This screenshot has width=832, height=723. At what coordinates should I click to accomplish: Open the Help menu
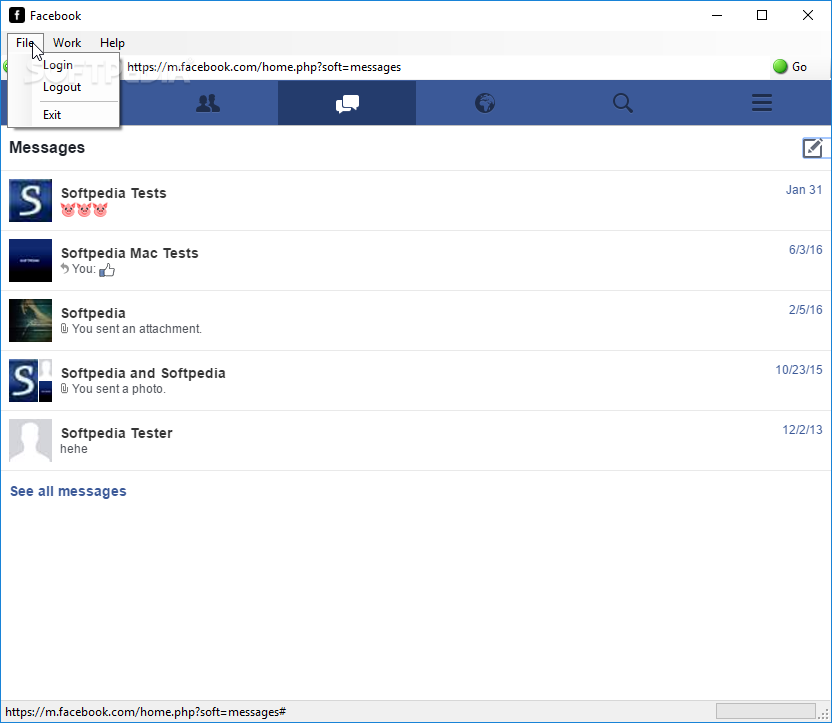tap(112, 42)
